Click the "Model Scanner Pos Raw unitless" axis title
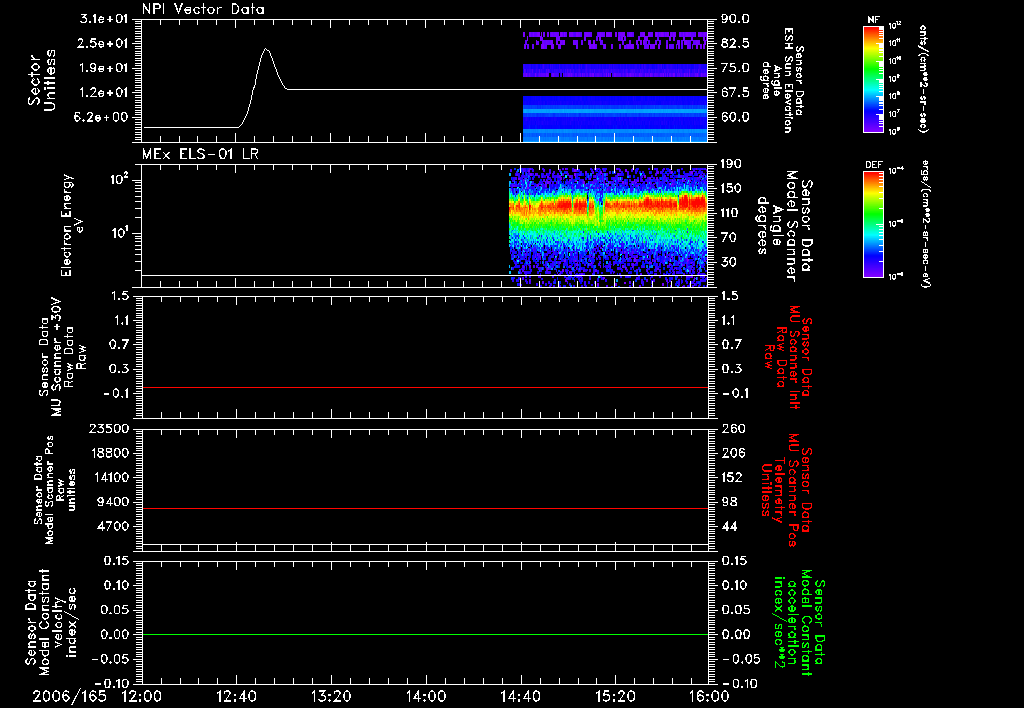This screenshot has width=1024, height=708. click(x=55, y=490)
